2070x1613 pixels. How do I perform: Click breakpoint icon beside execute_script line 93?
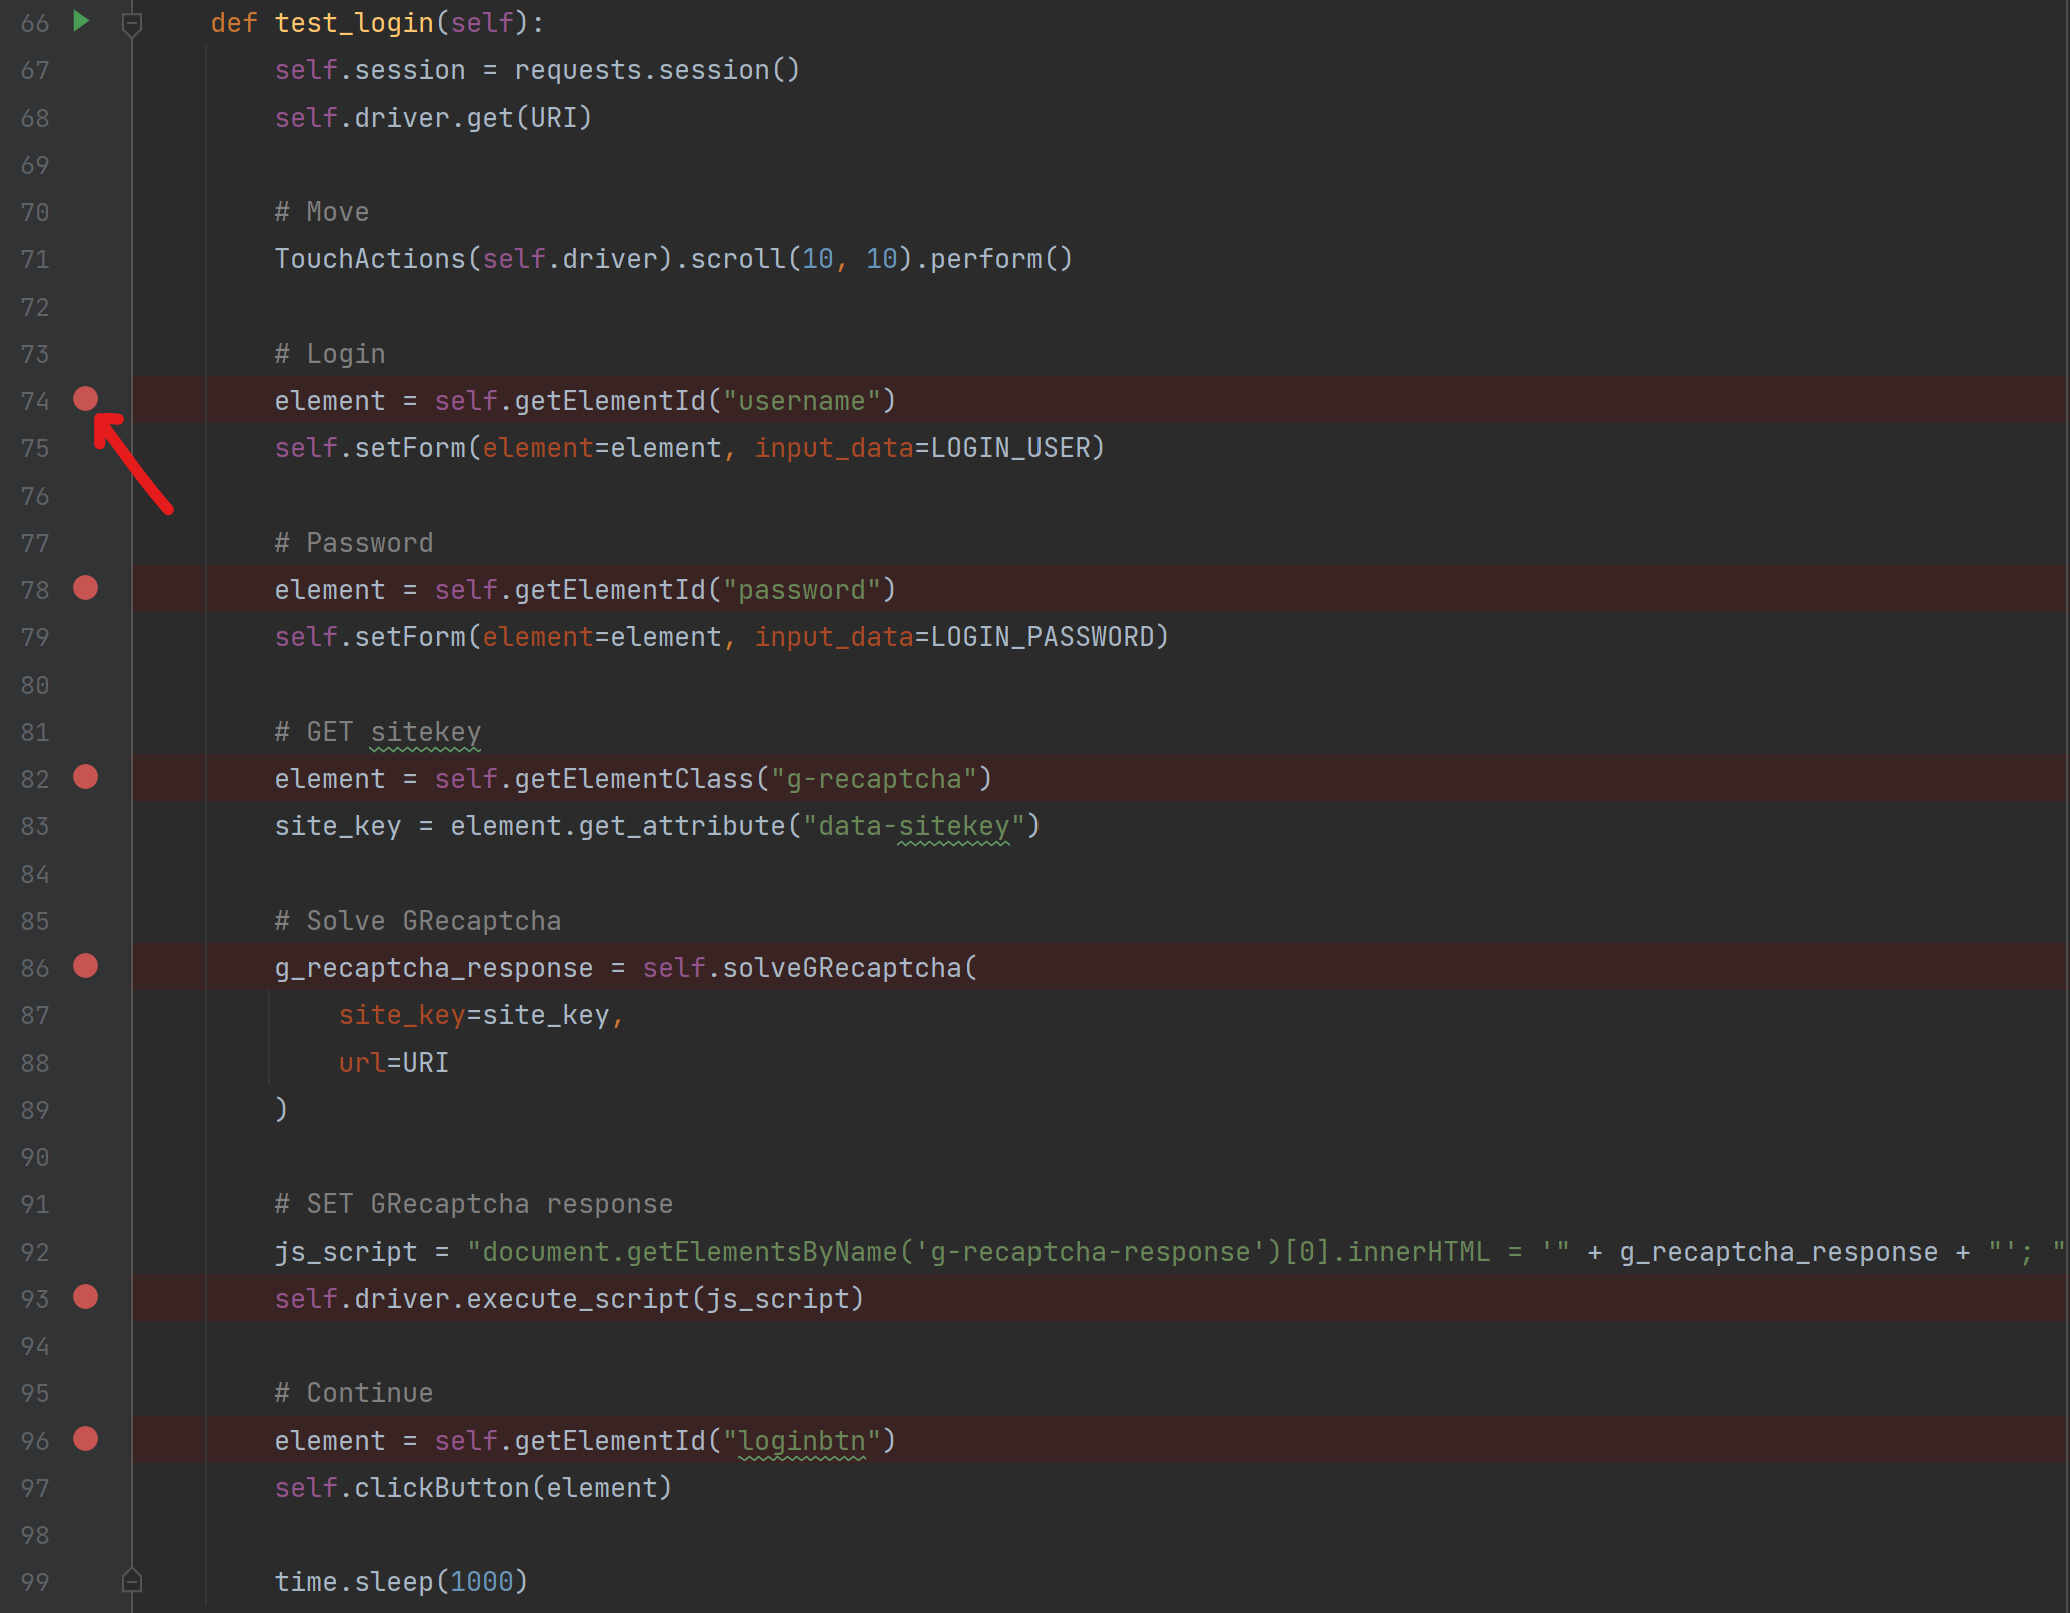(x=86, y=1297)
